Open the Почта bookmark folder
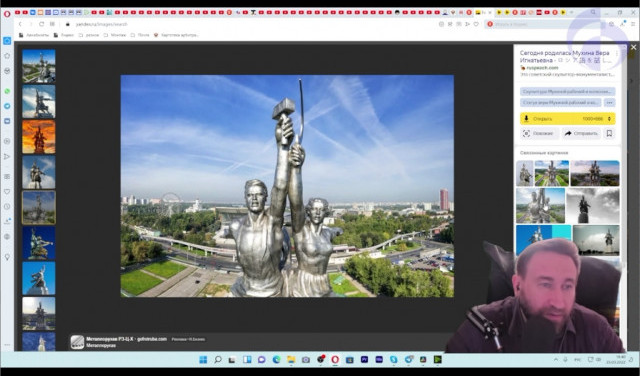 [140, 35]
